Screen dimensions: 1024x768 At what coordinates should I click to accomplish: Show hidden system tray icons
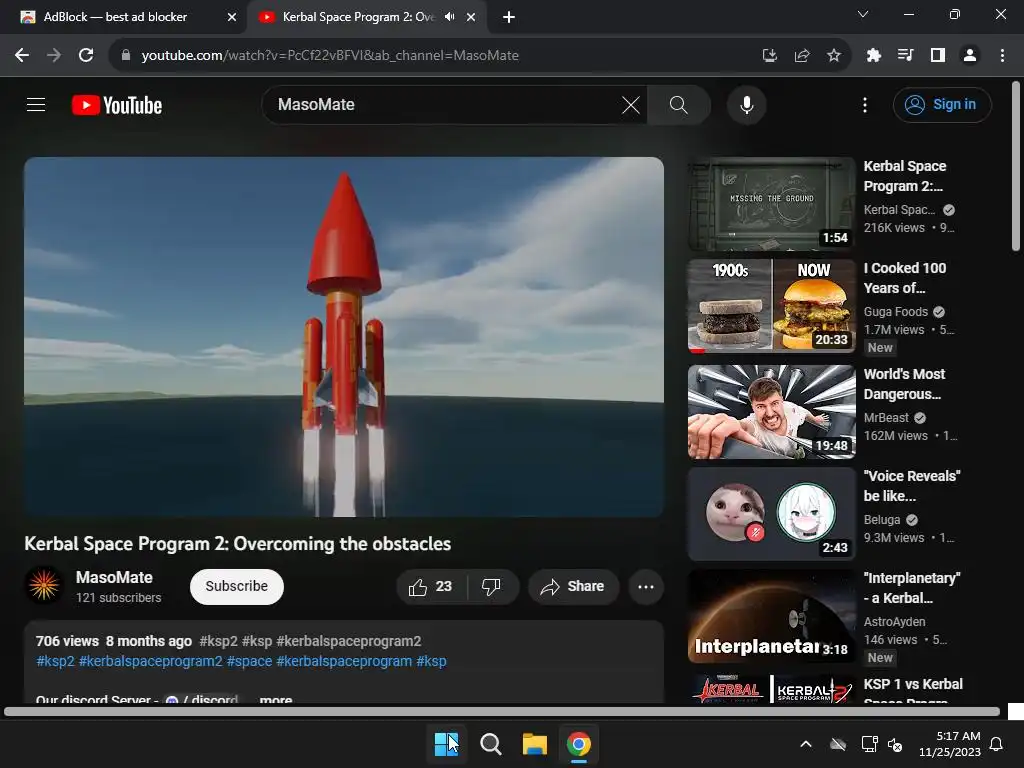[806, 744]
